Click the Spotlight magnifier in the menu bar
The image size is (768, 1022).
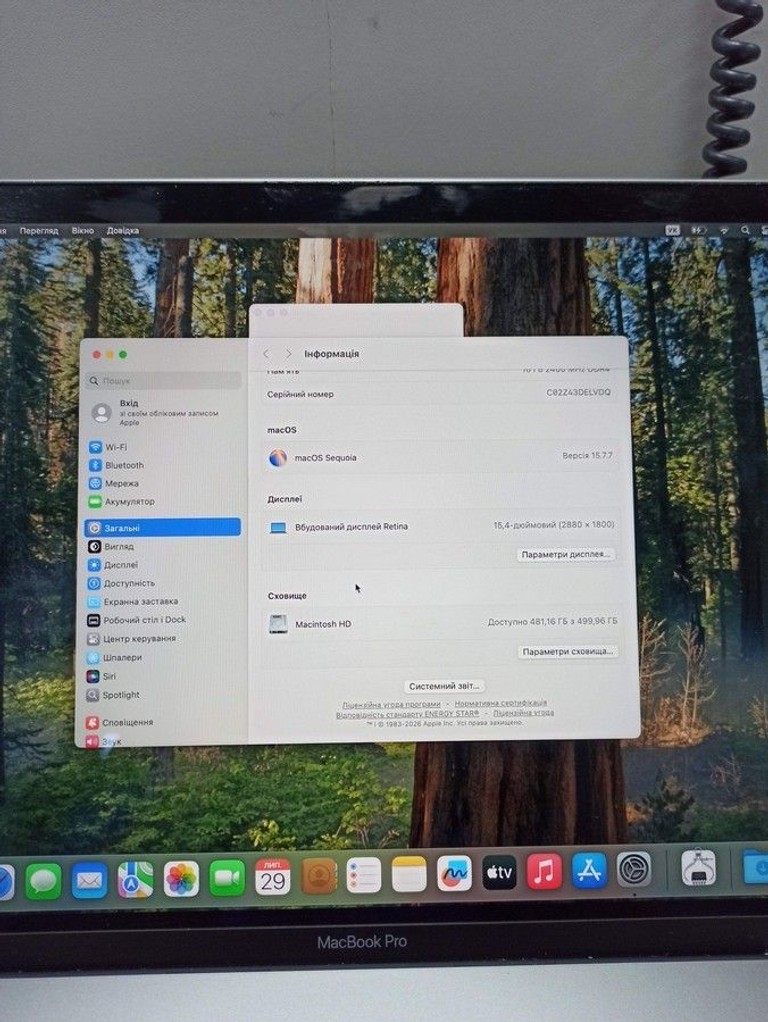pyautogui.click(x=745, y=230)
